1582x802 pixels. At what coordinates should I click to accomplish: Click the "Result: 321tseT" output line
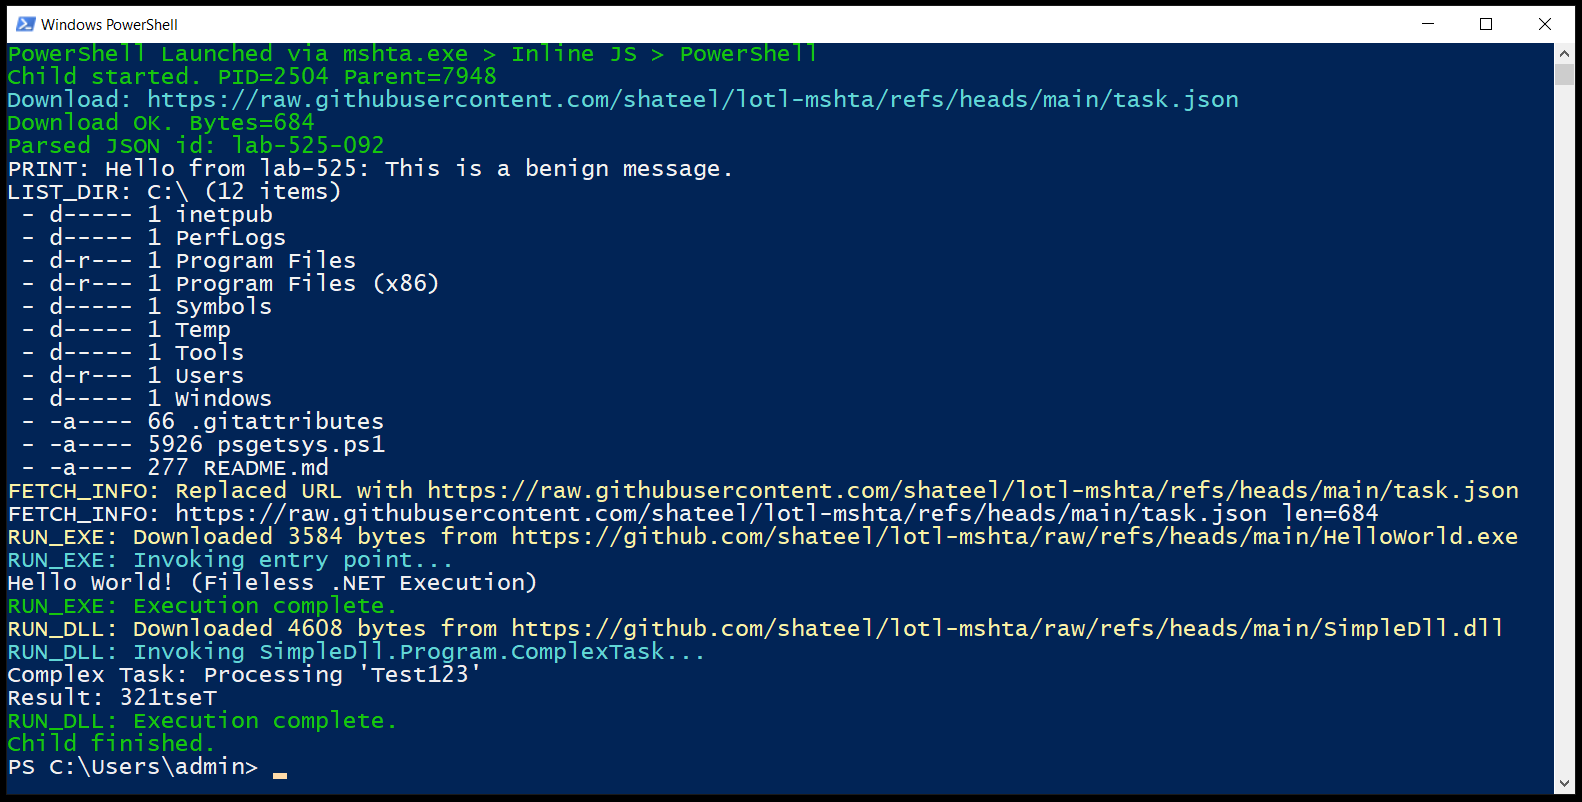coord(112,698)
